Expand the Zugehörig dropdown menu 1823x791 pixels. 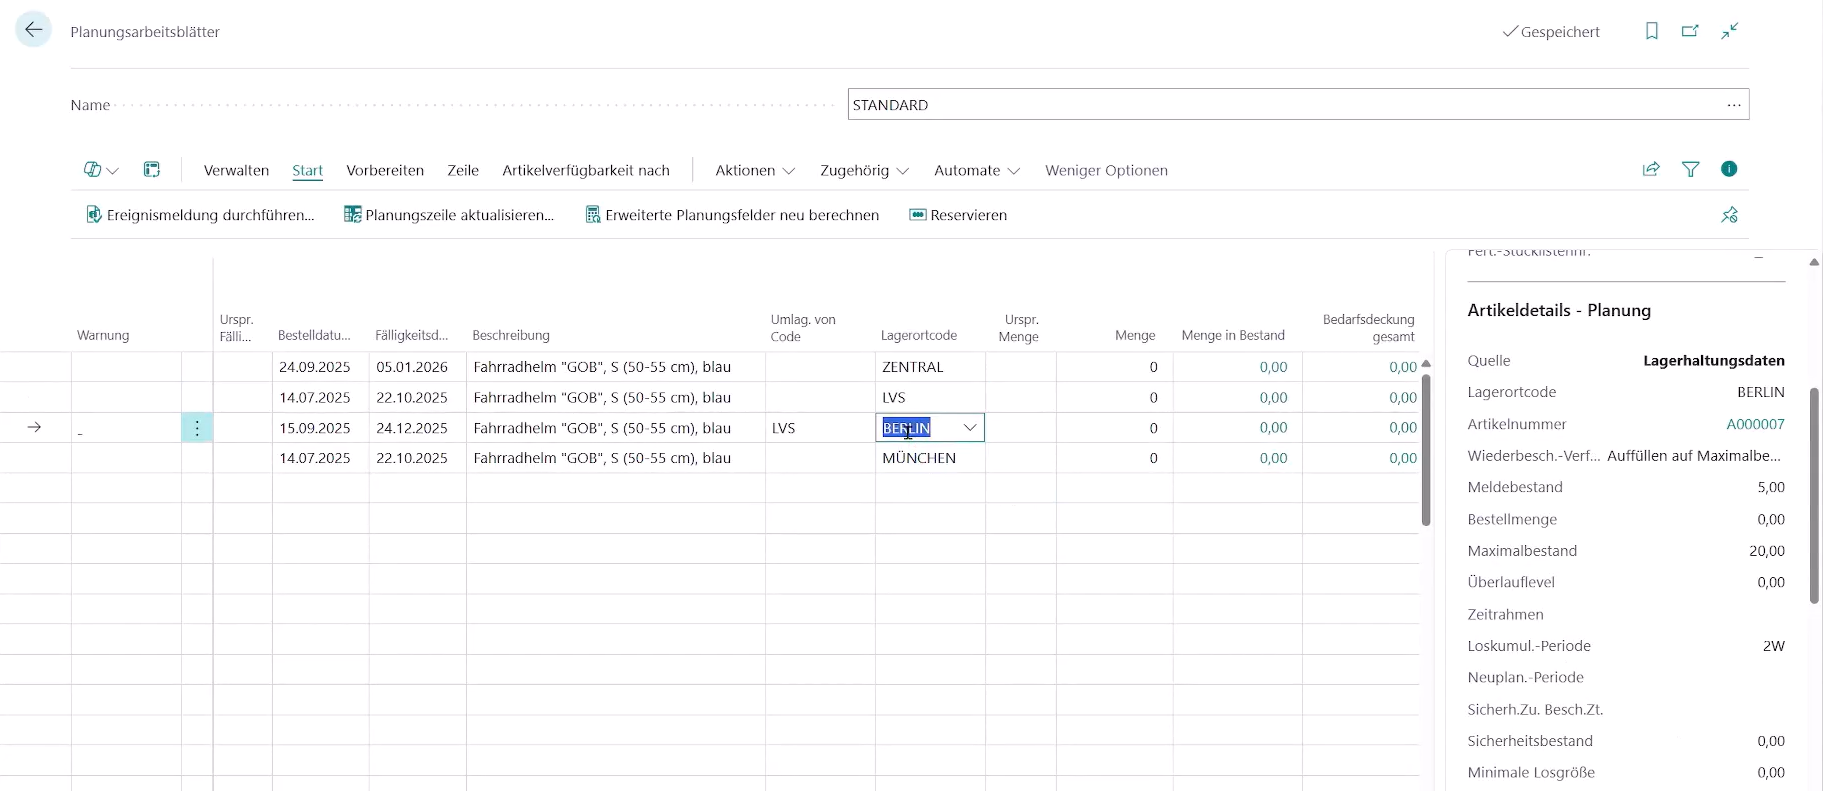(864, 171)
